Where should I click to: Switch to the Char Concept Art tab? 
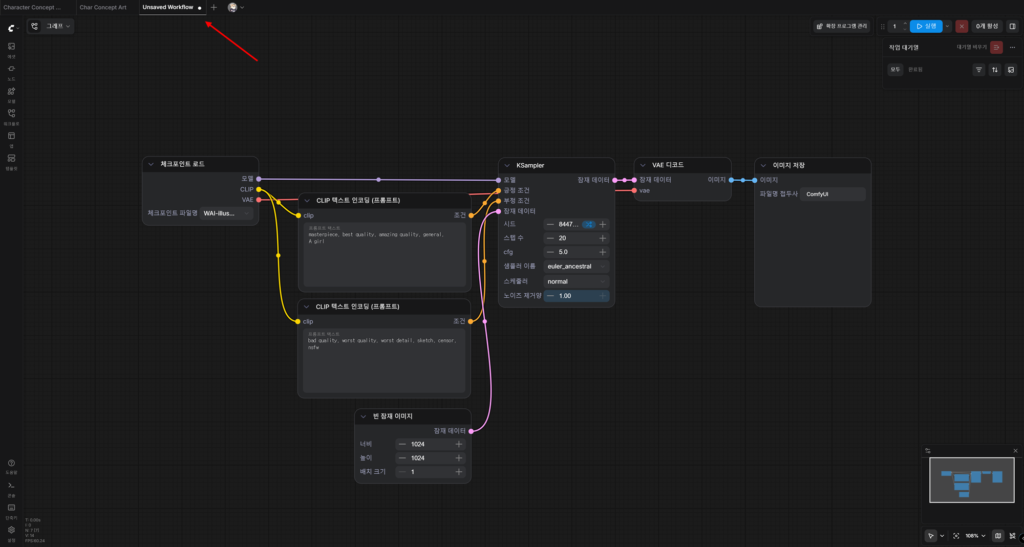[x=103, y=7]
